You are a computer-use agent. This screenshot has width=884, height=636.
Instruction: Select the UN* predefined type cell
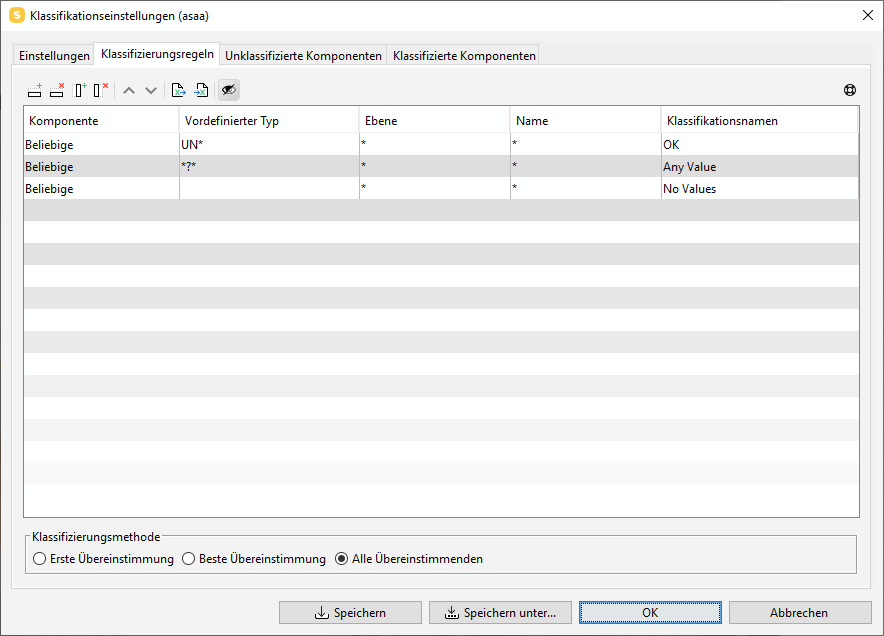pos(269,144)
